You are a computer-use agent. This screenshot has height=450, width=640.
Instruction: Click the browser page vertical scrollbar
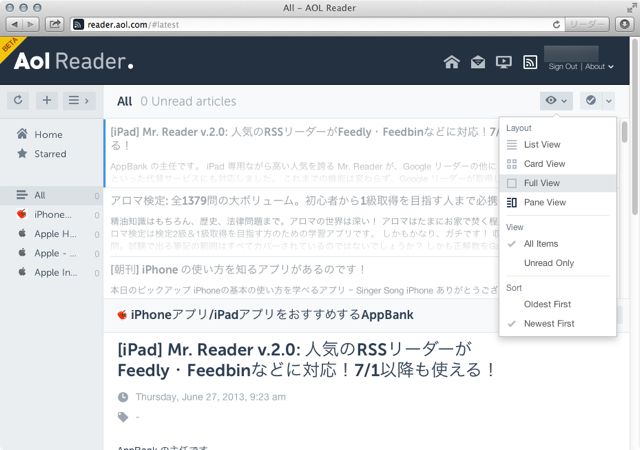point(635,127)
